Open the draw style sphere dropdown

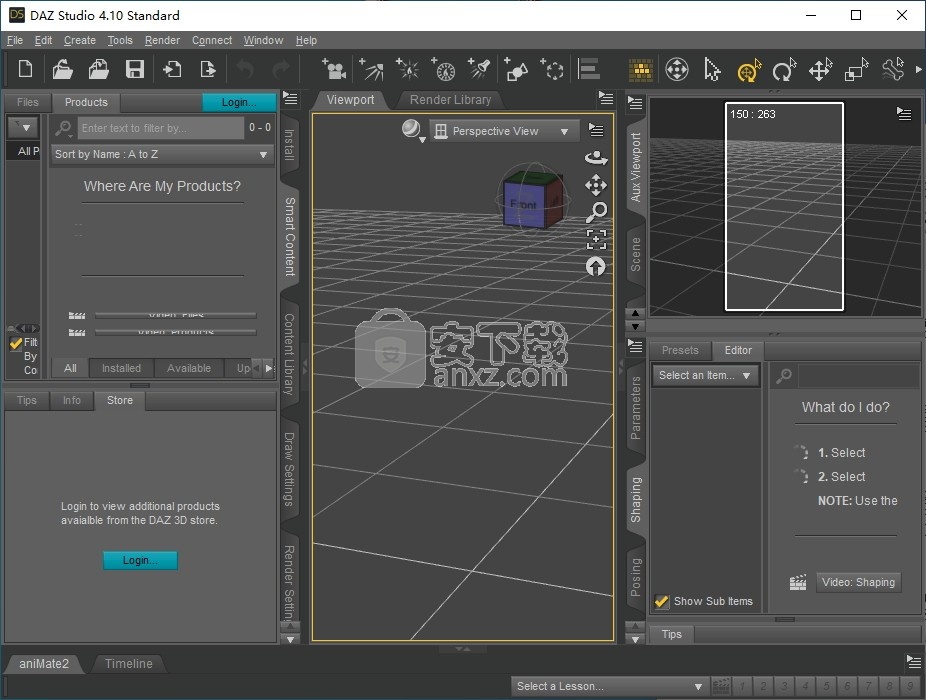click(x=413, y=130)
